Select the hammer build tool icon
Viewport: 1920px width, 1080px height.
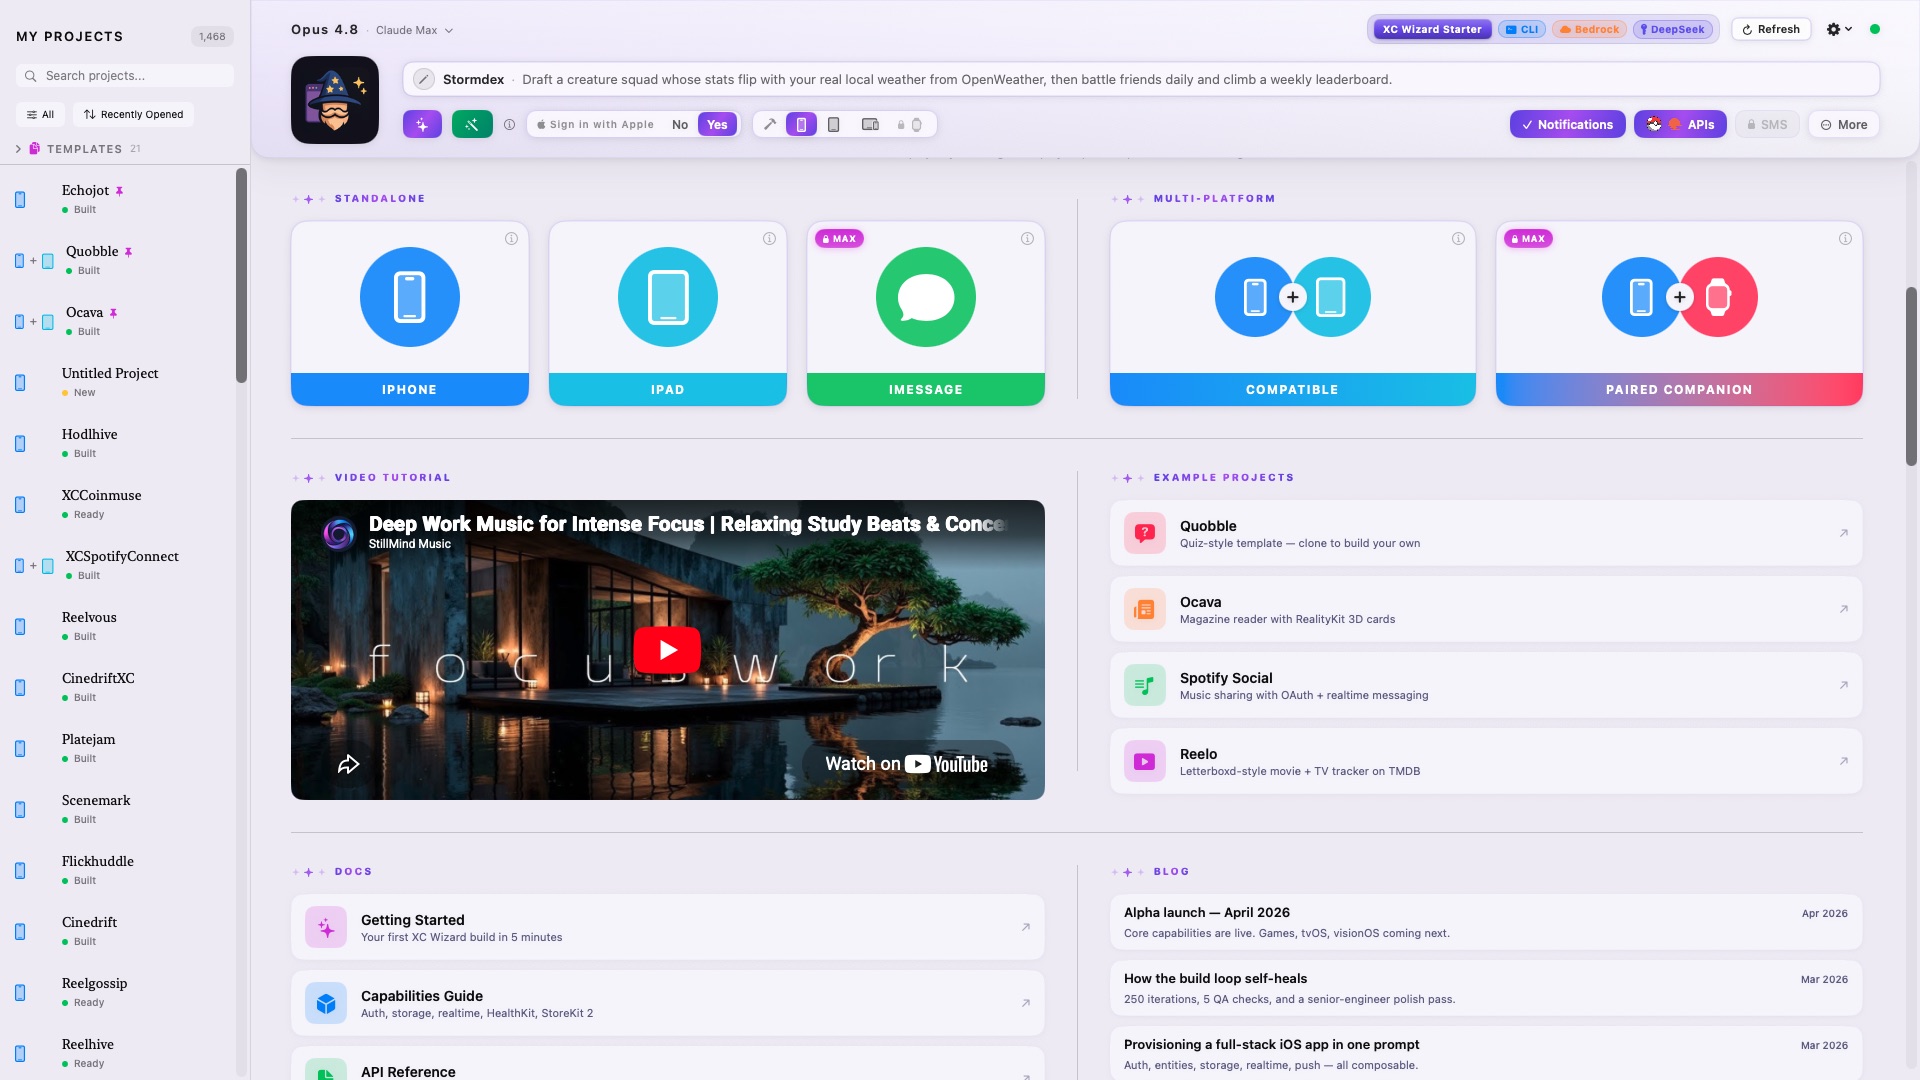pyautogui.click(x=769, y=124)
